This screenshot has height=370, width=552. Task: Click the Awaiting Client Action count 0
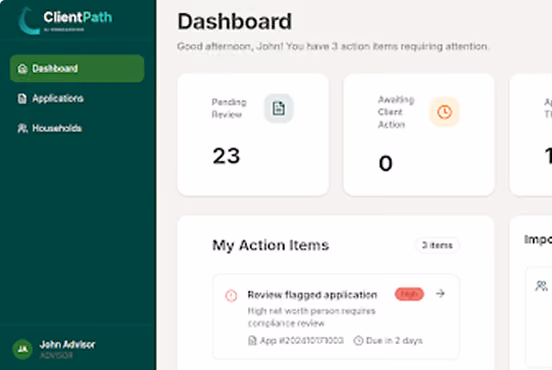coord(385,163)
